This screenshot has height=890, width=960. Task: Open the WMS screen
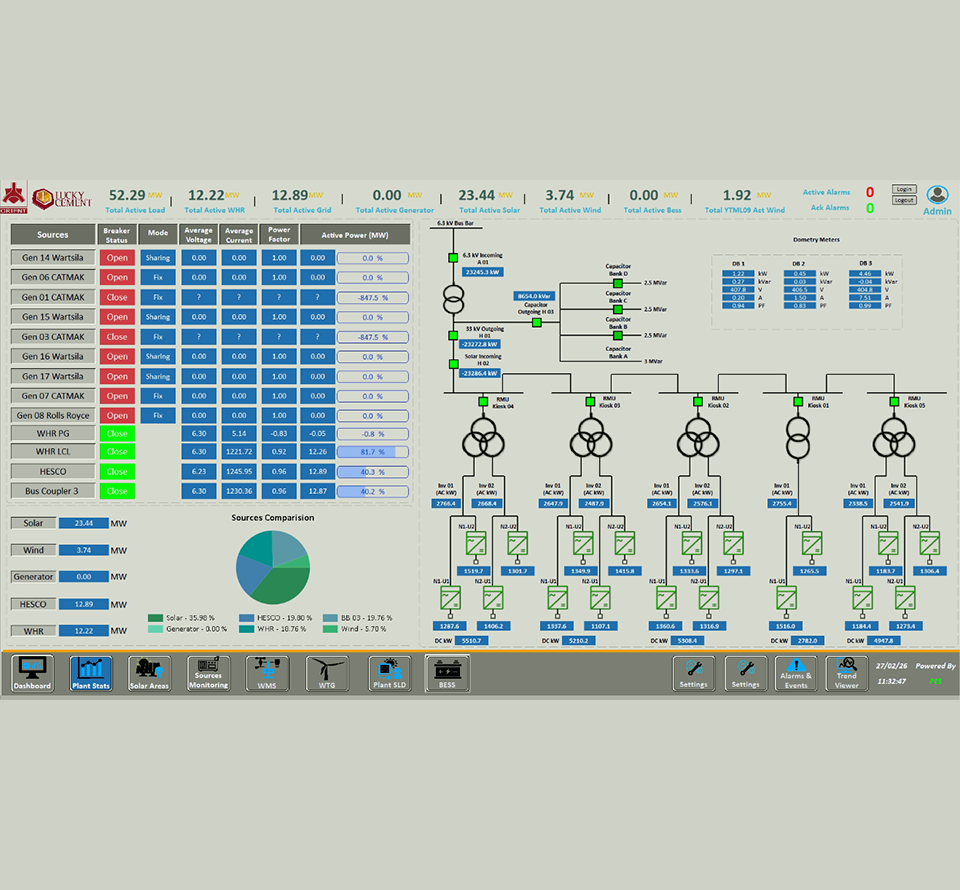click(267, 674)
